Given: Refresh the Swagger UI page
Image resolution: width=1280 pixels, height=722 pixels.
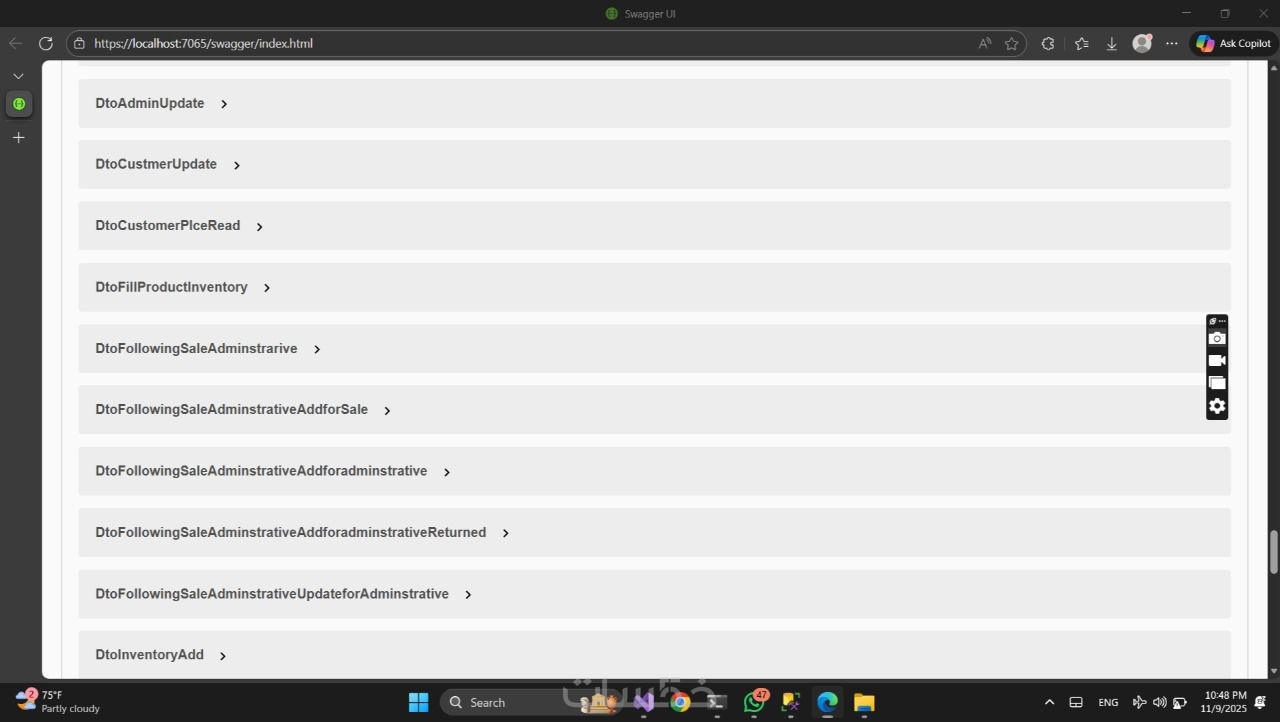Looking at the screenshot, I should (x=45, y=43).
